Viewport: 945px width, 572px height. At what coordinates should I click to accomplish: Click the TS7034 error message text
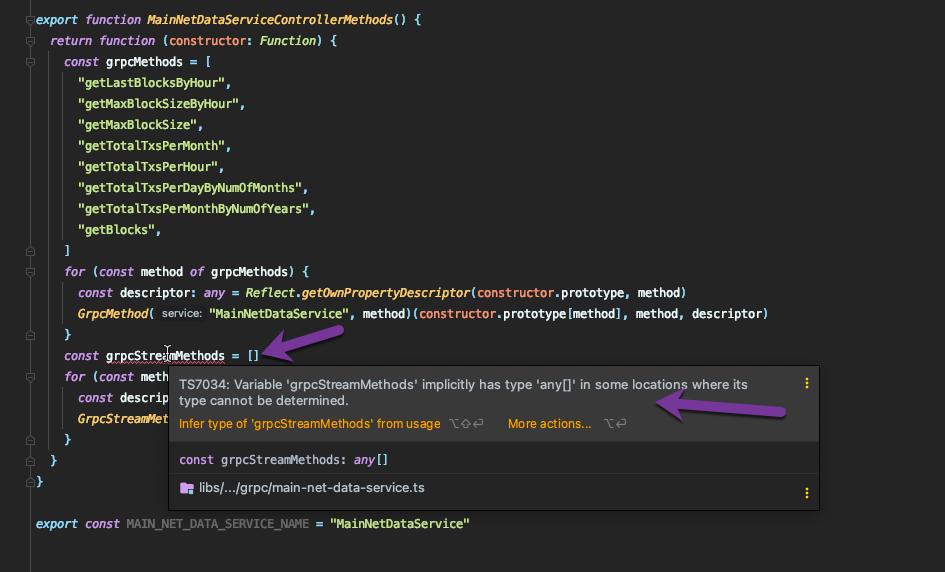[x=463, y=392]
